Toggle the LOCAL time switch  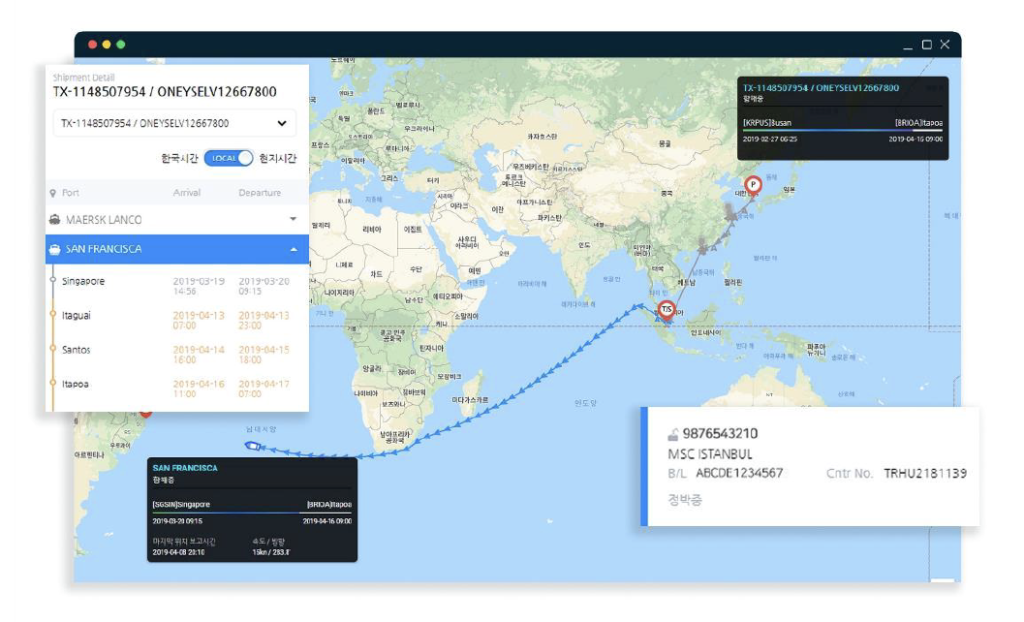click(x=228, y=158)
